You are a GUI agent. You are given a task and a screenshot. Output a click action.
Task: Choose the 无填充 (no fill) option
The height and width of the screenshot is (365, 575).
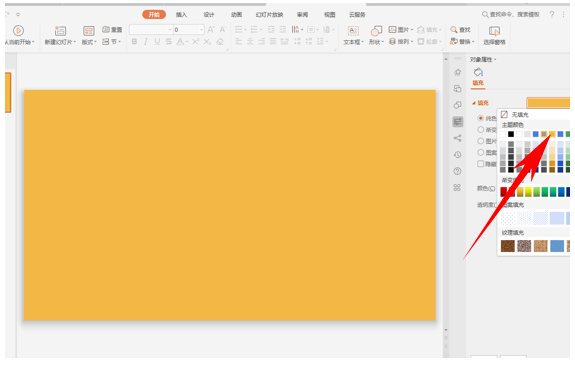point(515,115)
